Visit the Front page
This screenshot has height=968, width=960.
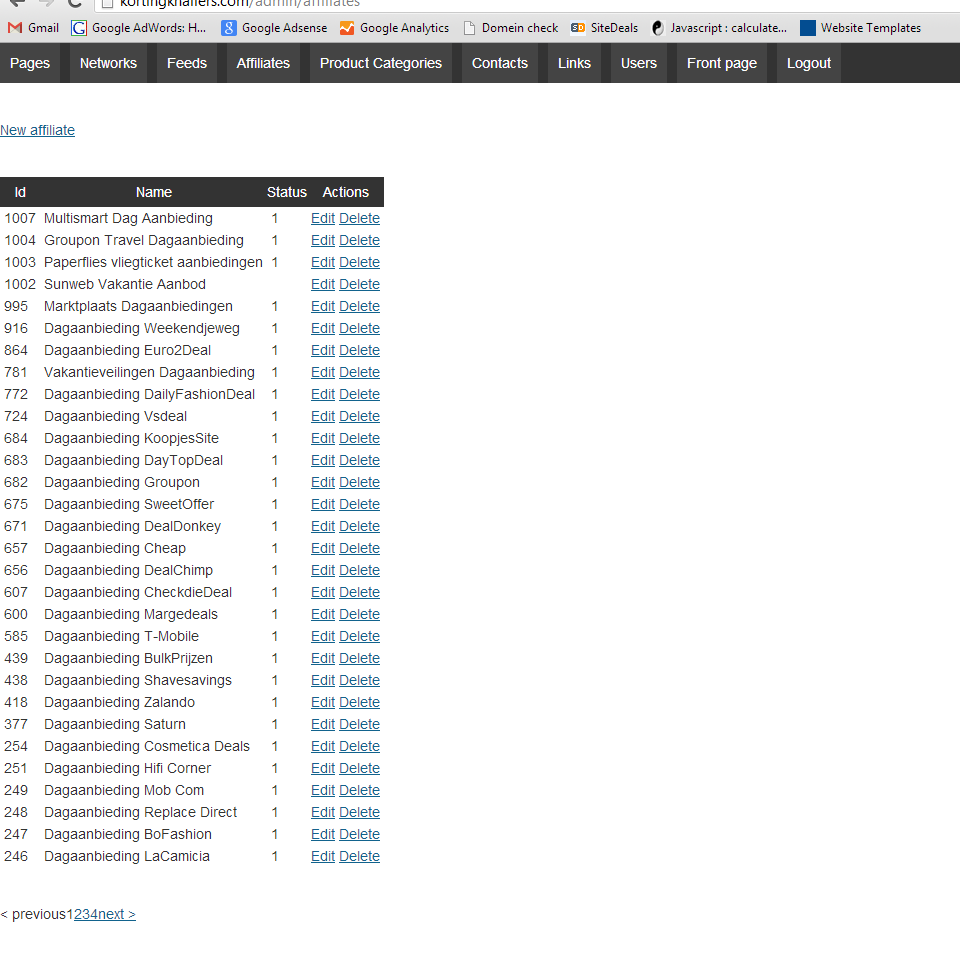pyautogui.click(x=722, y=63)
